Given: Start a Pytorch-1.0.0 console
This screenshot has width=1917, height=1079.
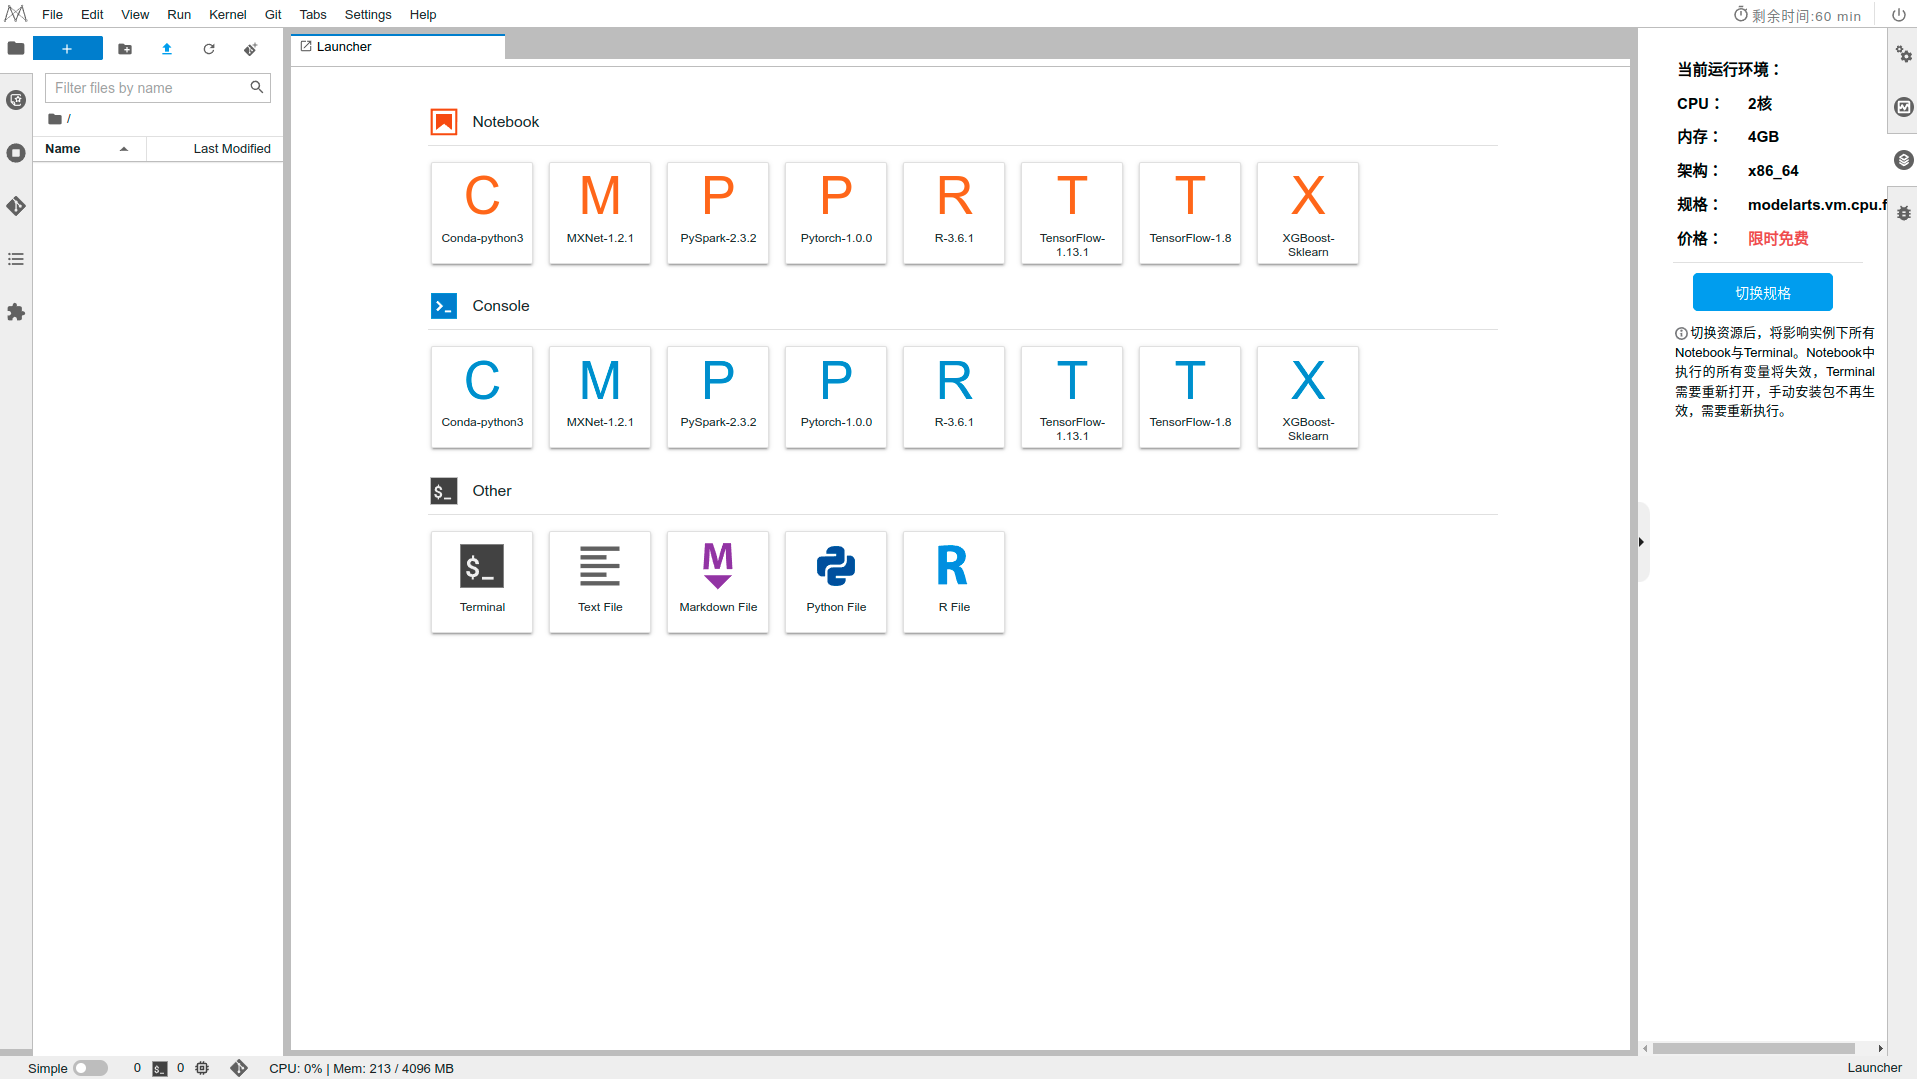Looking at the screenshot, I should click(836, 396).
